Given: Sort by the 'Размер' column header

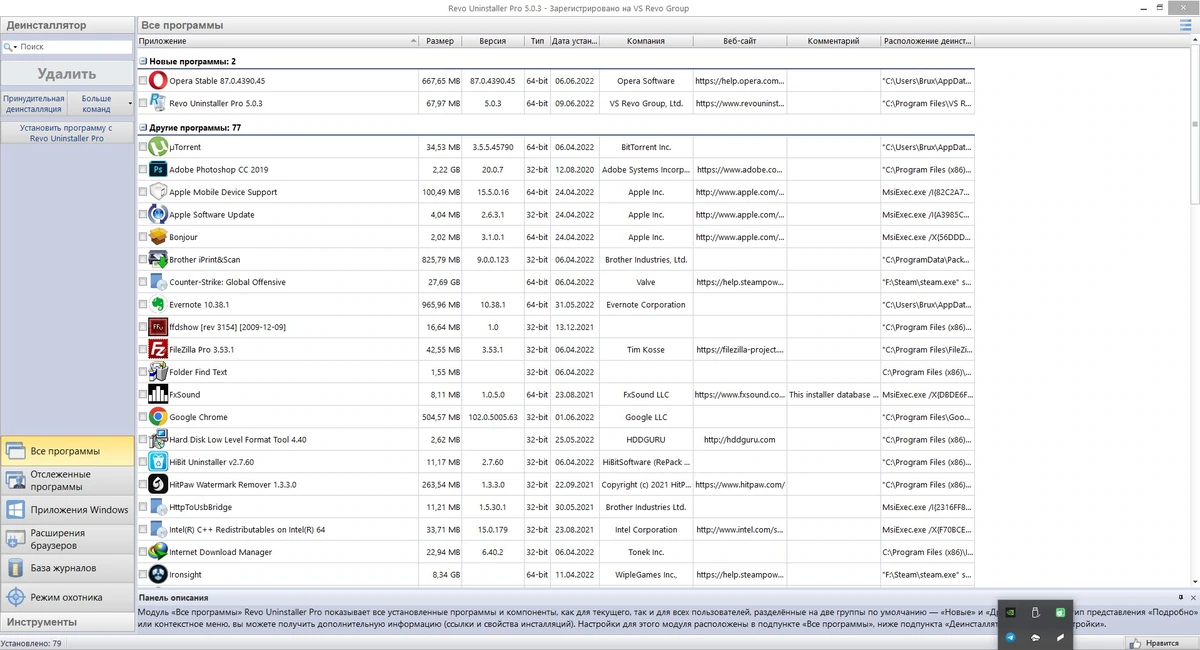Looking at the screenshot, I should 440,41.
